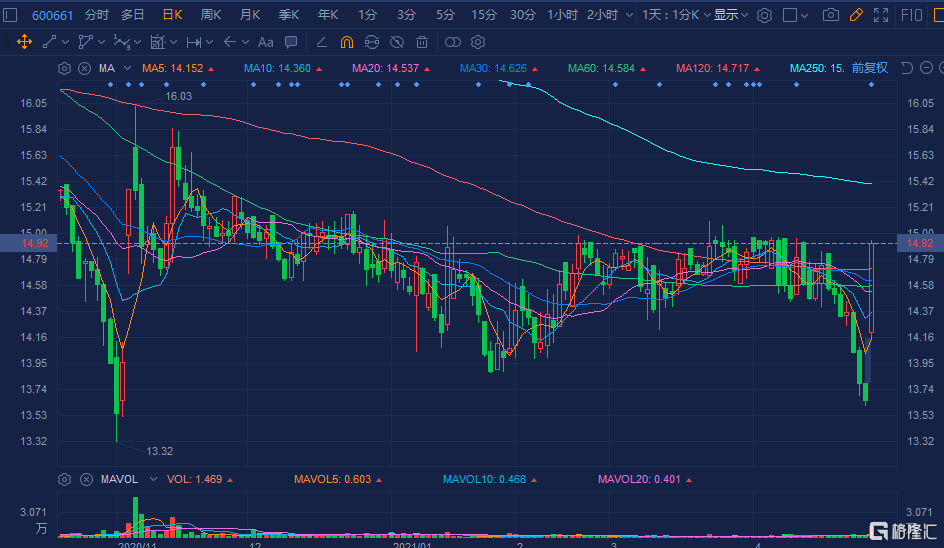The image size is (944, 548).
Task: Switch to 年K yearly chart
Action: pos(328,15)
